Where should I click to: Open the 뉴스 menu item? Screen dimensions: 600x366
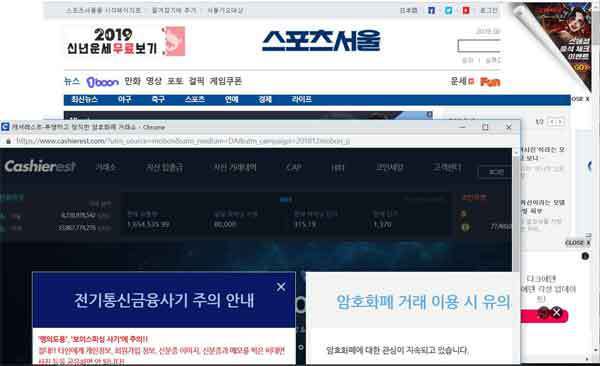(72, 81)
